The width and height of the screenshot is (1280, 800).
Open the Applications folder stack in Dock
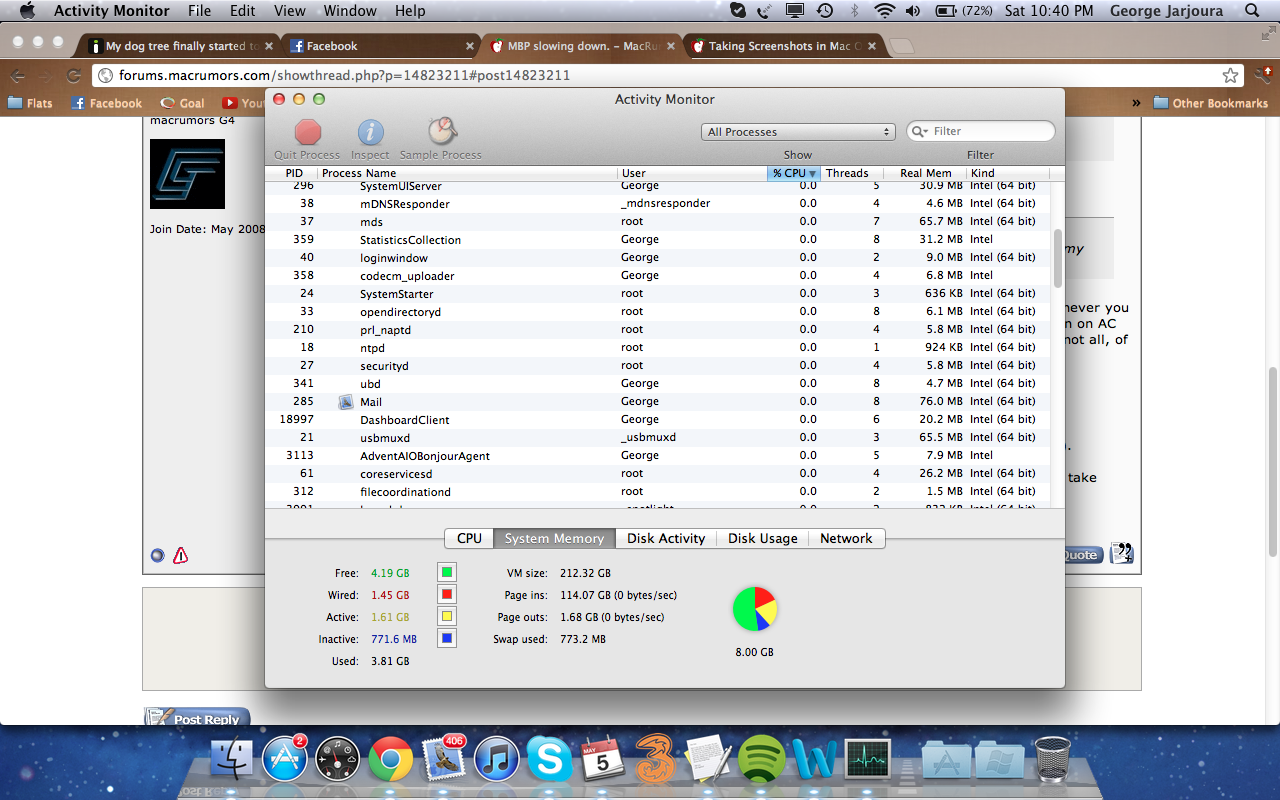pyautogui.click(x=946, y=760)
